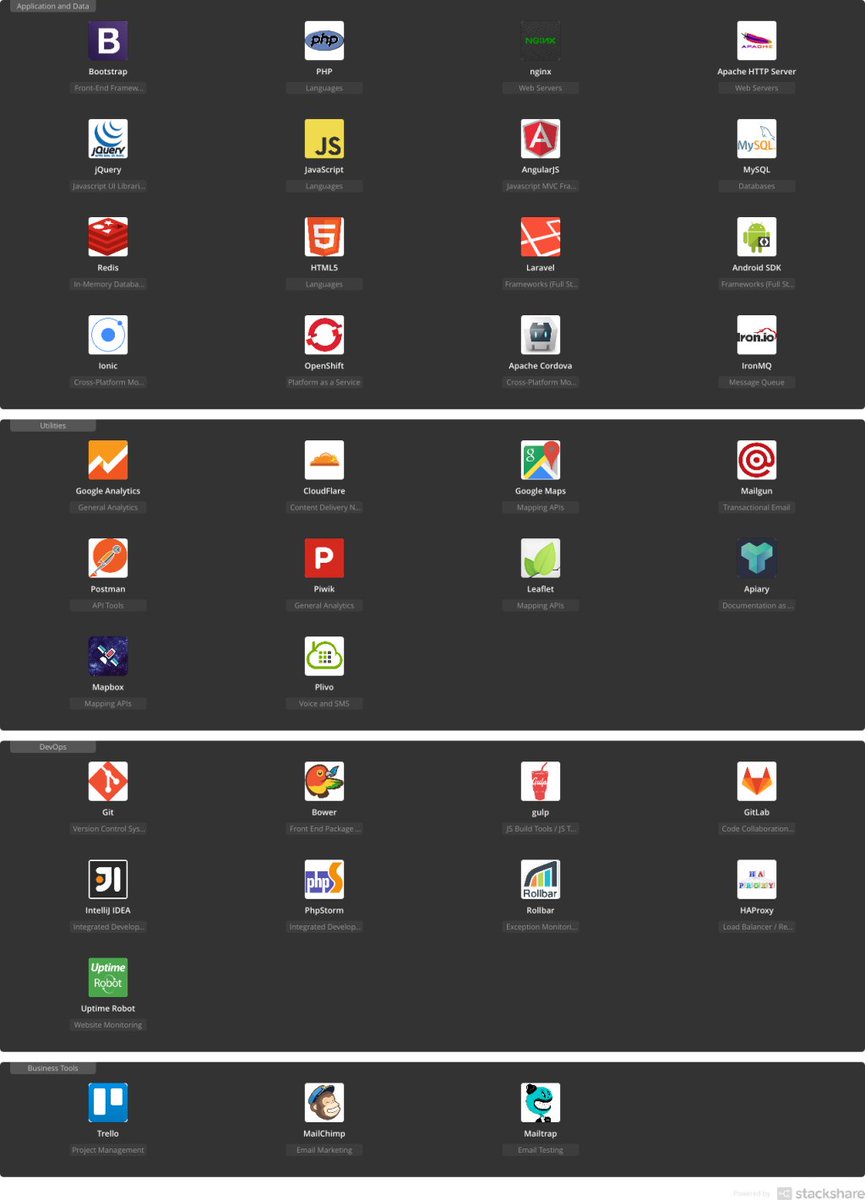865x1200 pixels.
Task: Click the IntelliJ IDEA icon
Action: [108, 879]
